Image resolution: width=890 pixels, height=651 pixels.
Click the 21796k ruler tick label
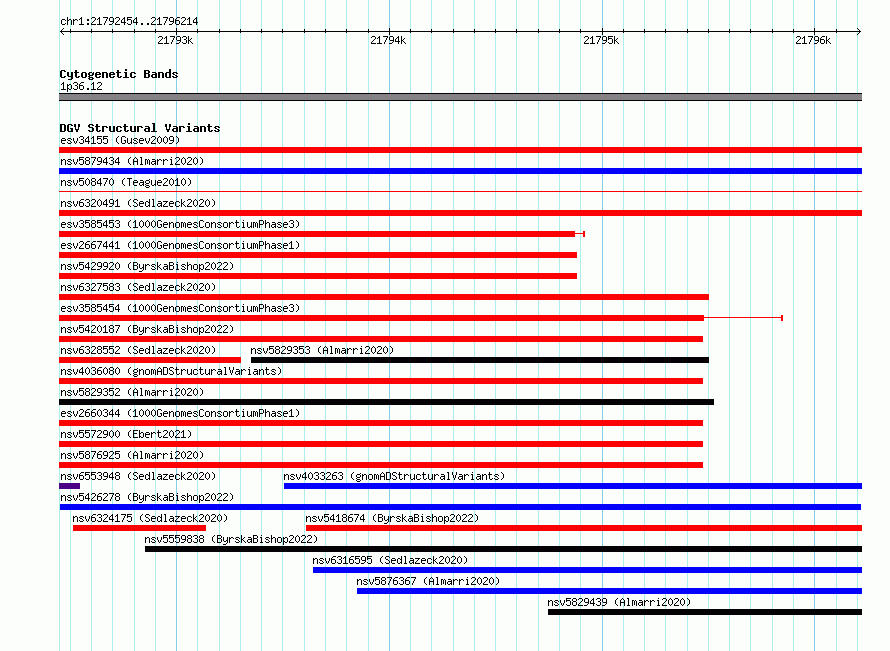813,40
